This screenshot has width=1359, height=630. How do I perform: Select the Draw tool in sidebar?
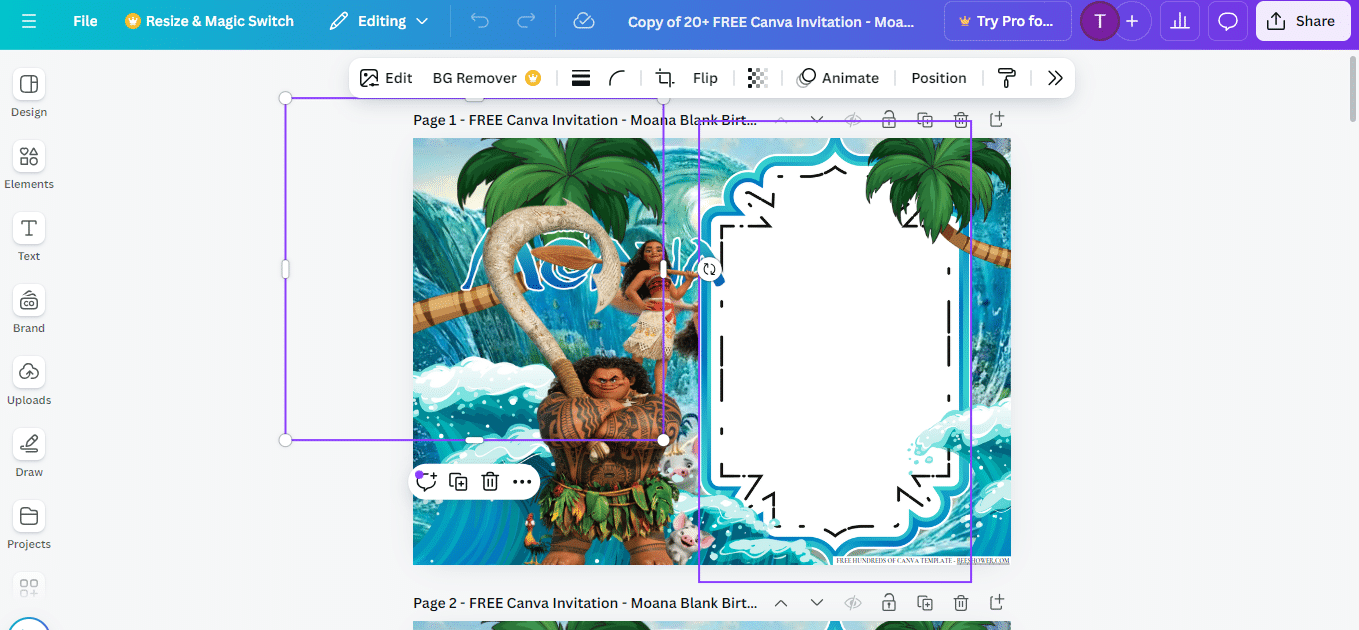(x=29, y=453)
